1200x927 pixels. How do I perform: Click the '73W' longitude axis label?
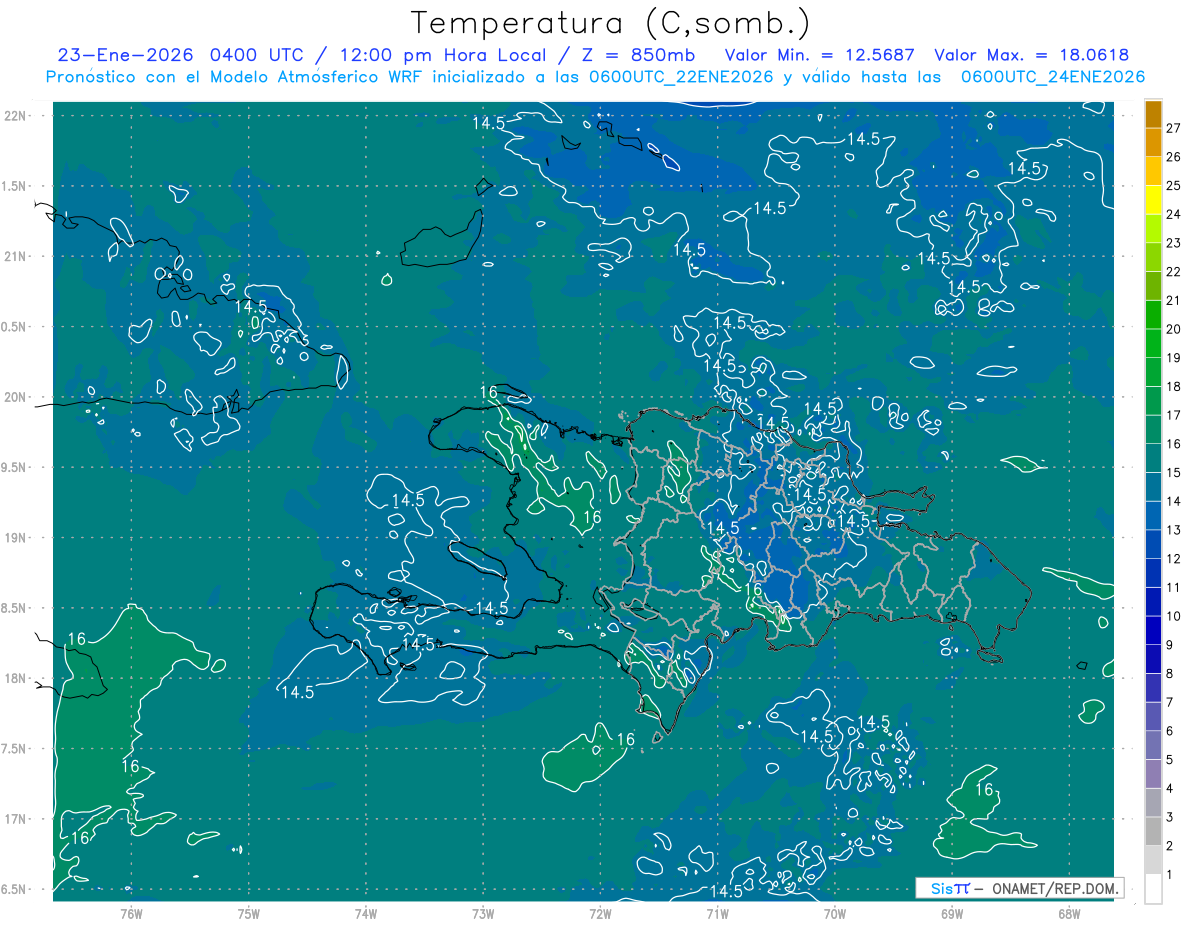(483, 913)
